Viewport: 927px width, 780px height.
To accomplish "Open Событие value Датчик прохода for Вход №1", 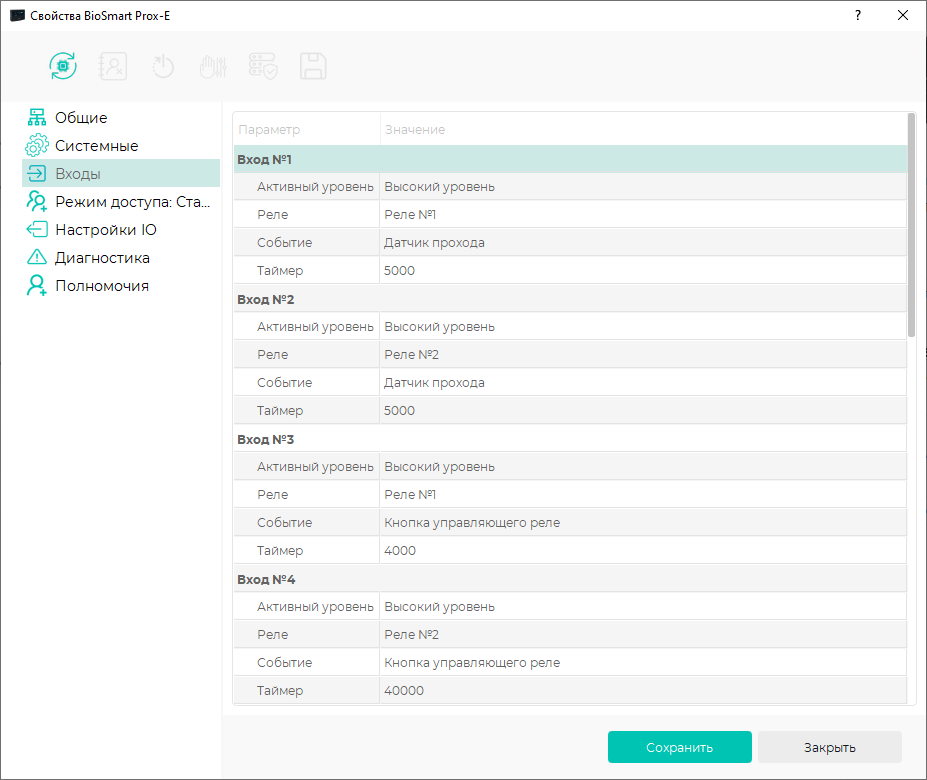I will click(x=643, y=242).
